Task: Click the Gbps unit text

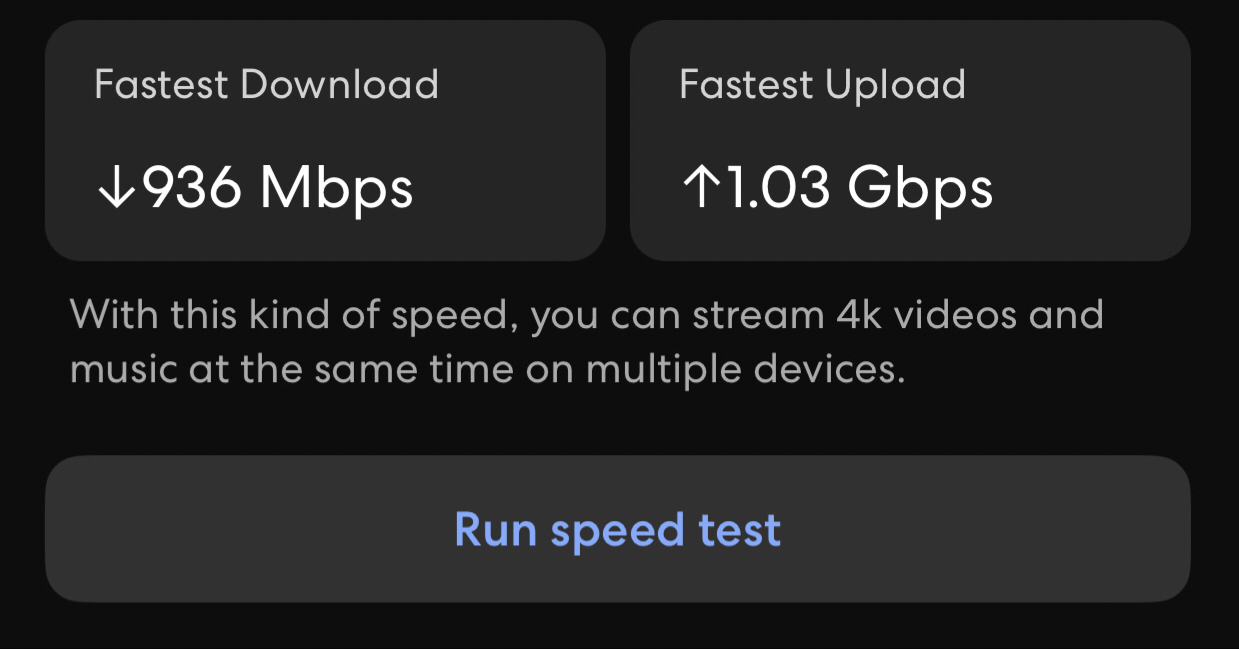Action: click(920, 187)
